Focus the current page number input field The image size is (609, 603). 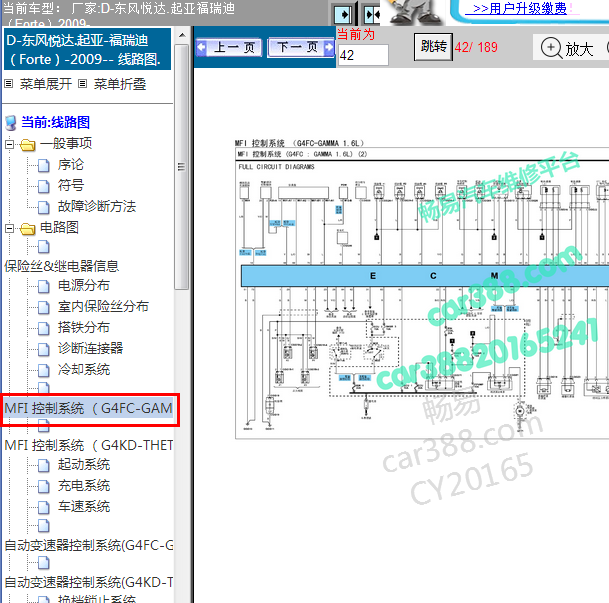363,55
